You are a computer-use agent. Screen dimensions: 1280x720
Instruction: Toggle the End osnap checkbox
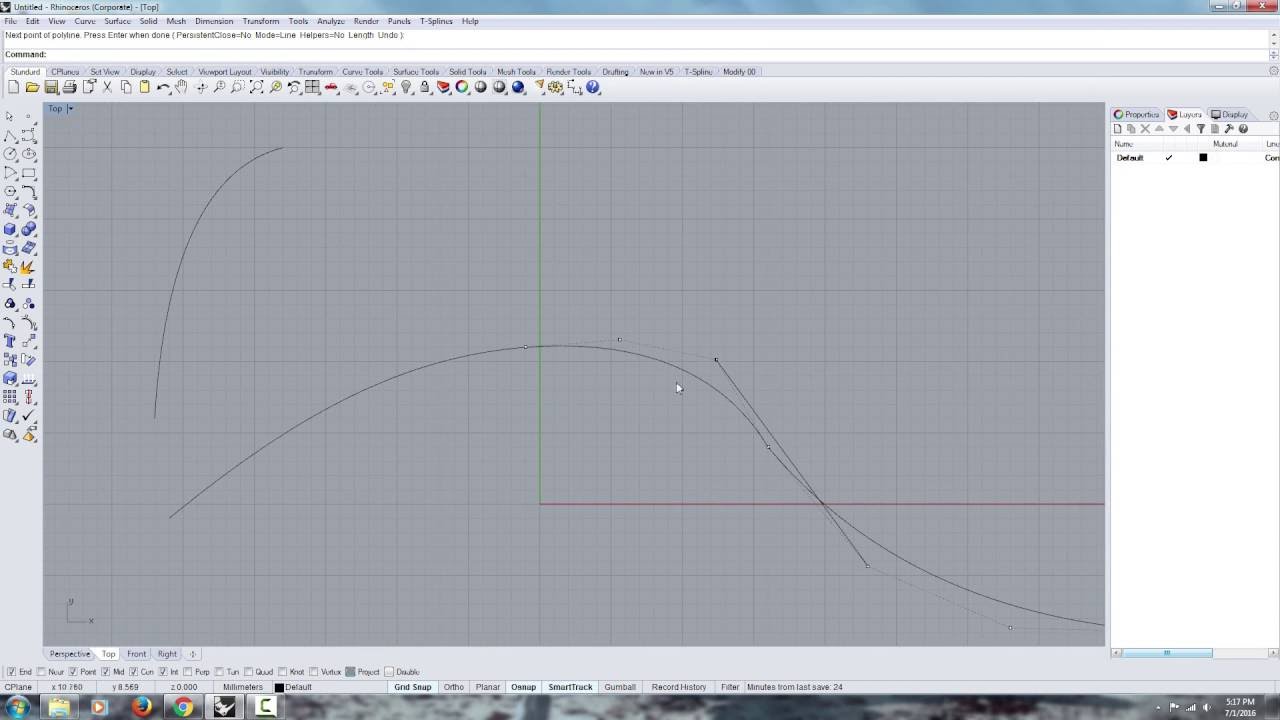[11, 672]
